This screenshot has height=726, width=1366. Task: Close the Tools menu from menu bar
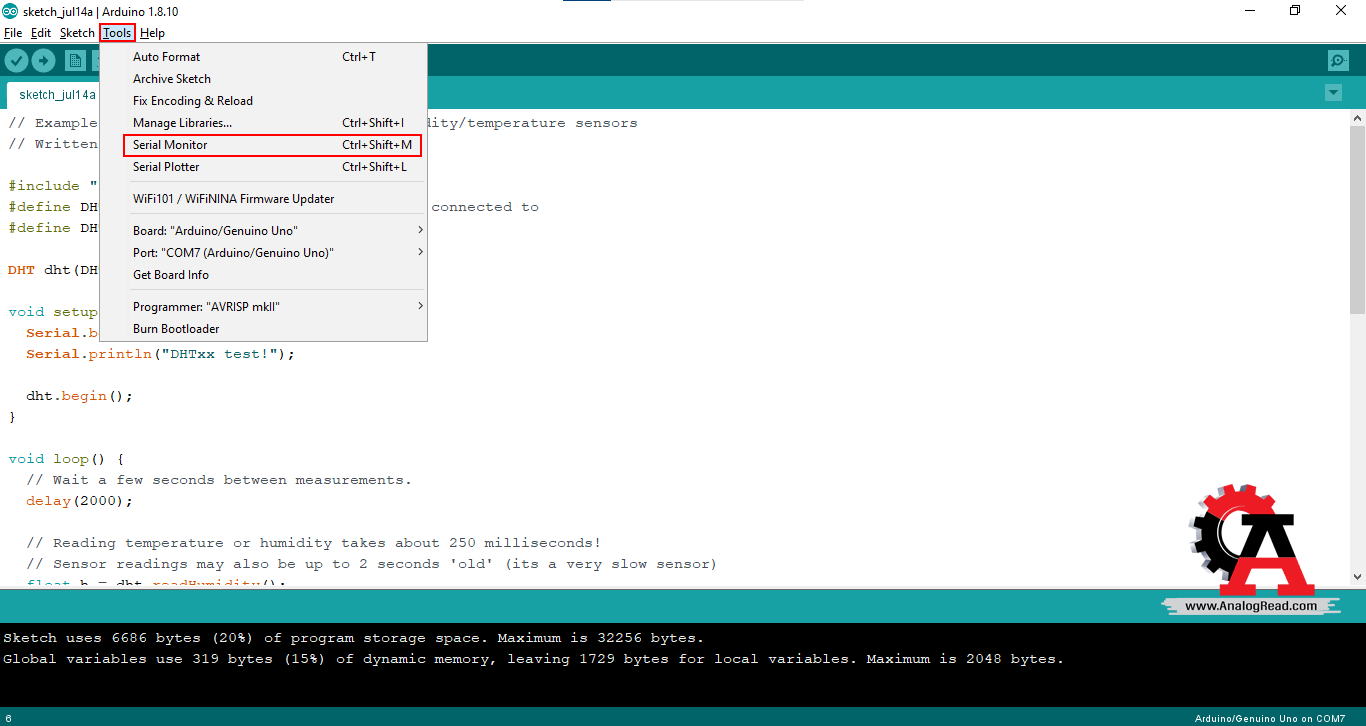click(117, 33)
